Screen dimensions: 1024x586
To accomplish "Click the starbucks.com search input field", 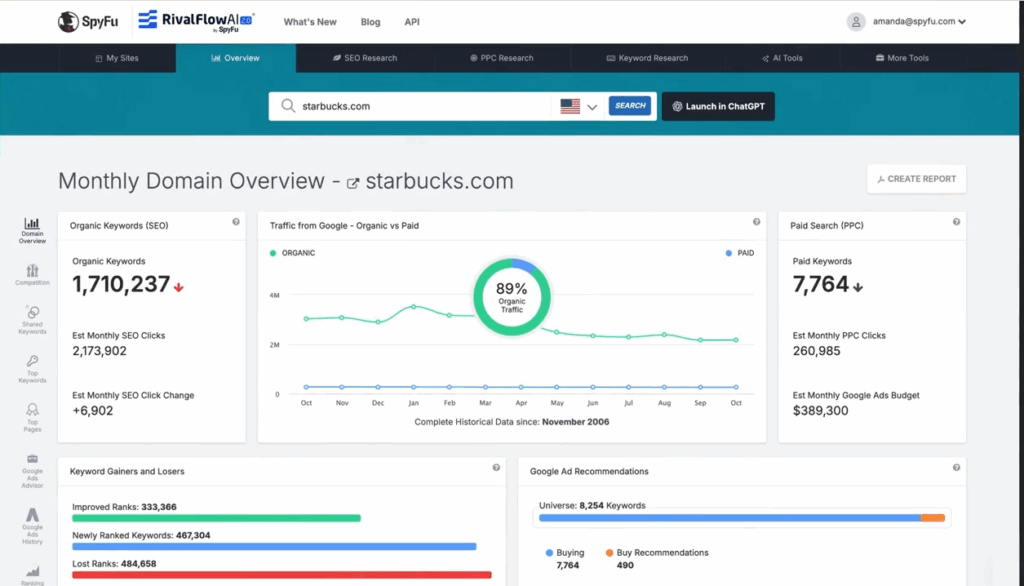I will pos(420,106).
